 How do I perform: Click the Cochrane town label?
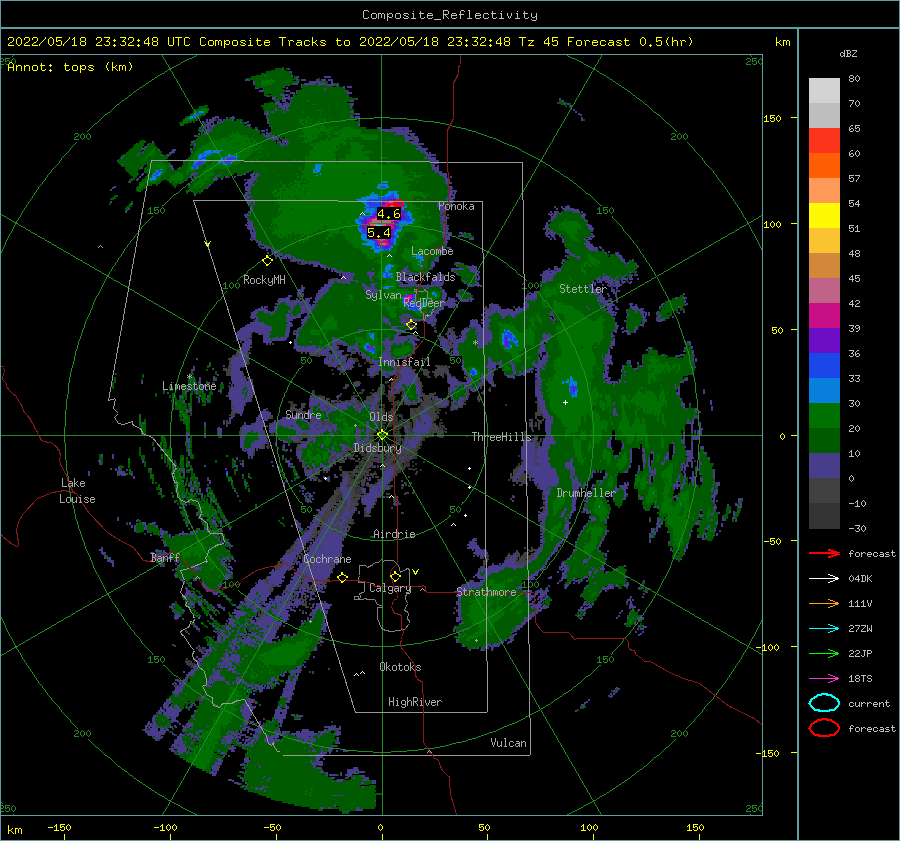(327, 559)
